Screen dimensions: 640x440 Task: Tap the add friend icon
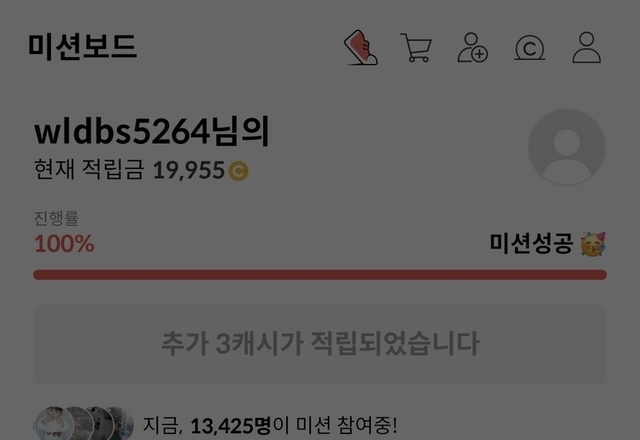pos(472,48)
